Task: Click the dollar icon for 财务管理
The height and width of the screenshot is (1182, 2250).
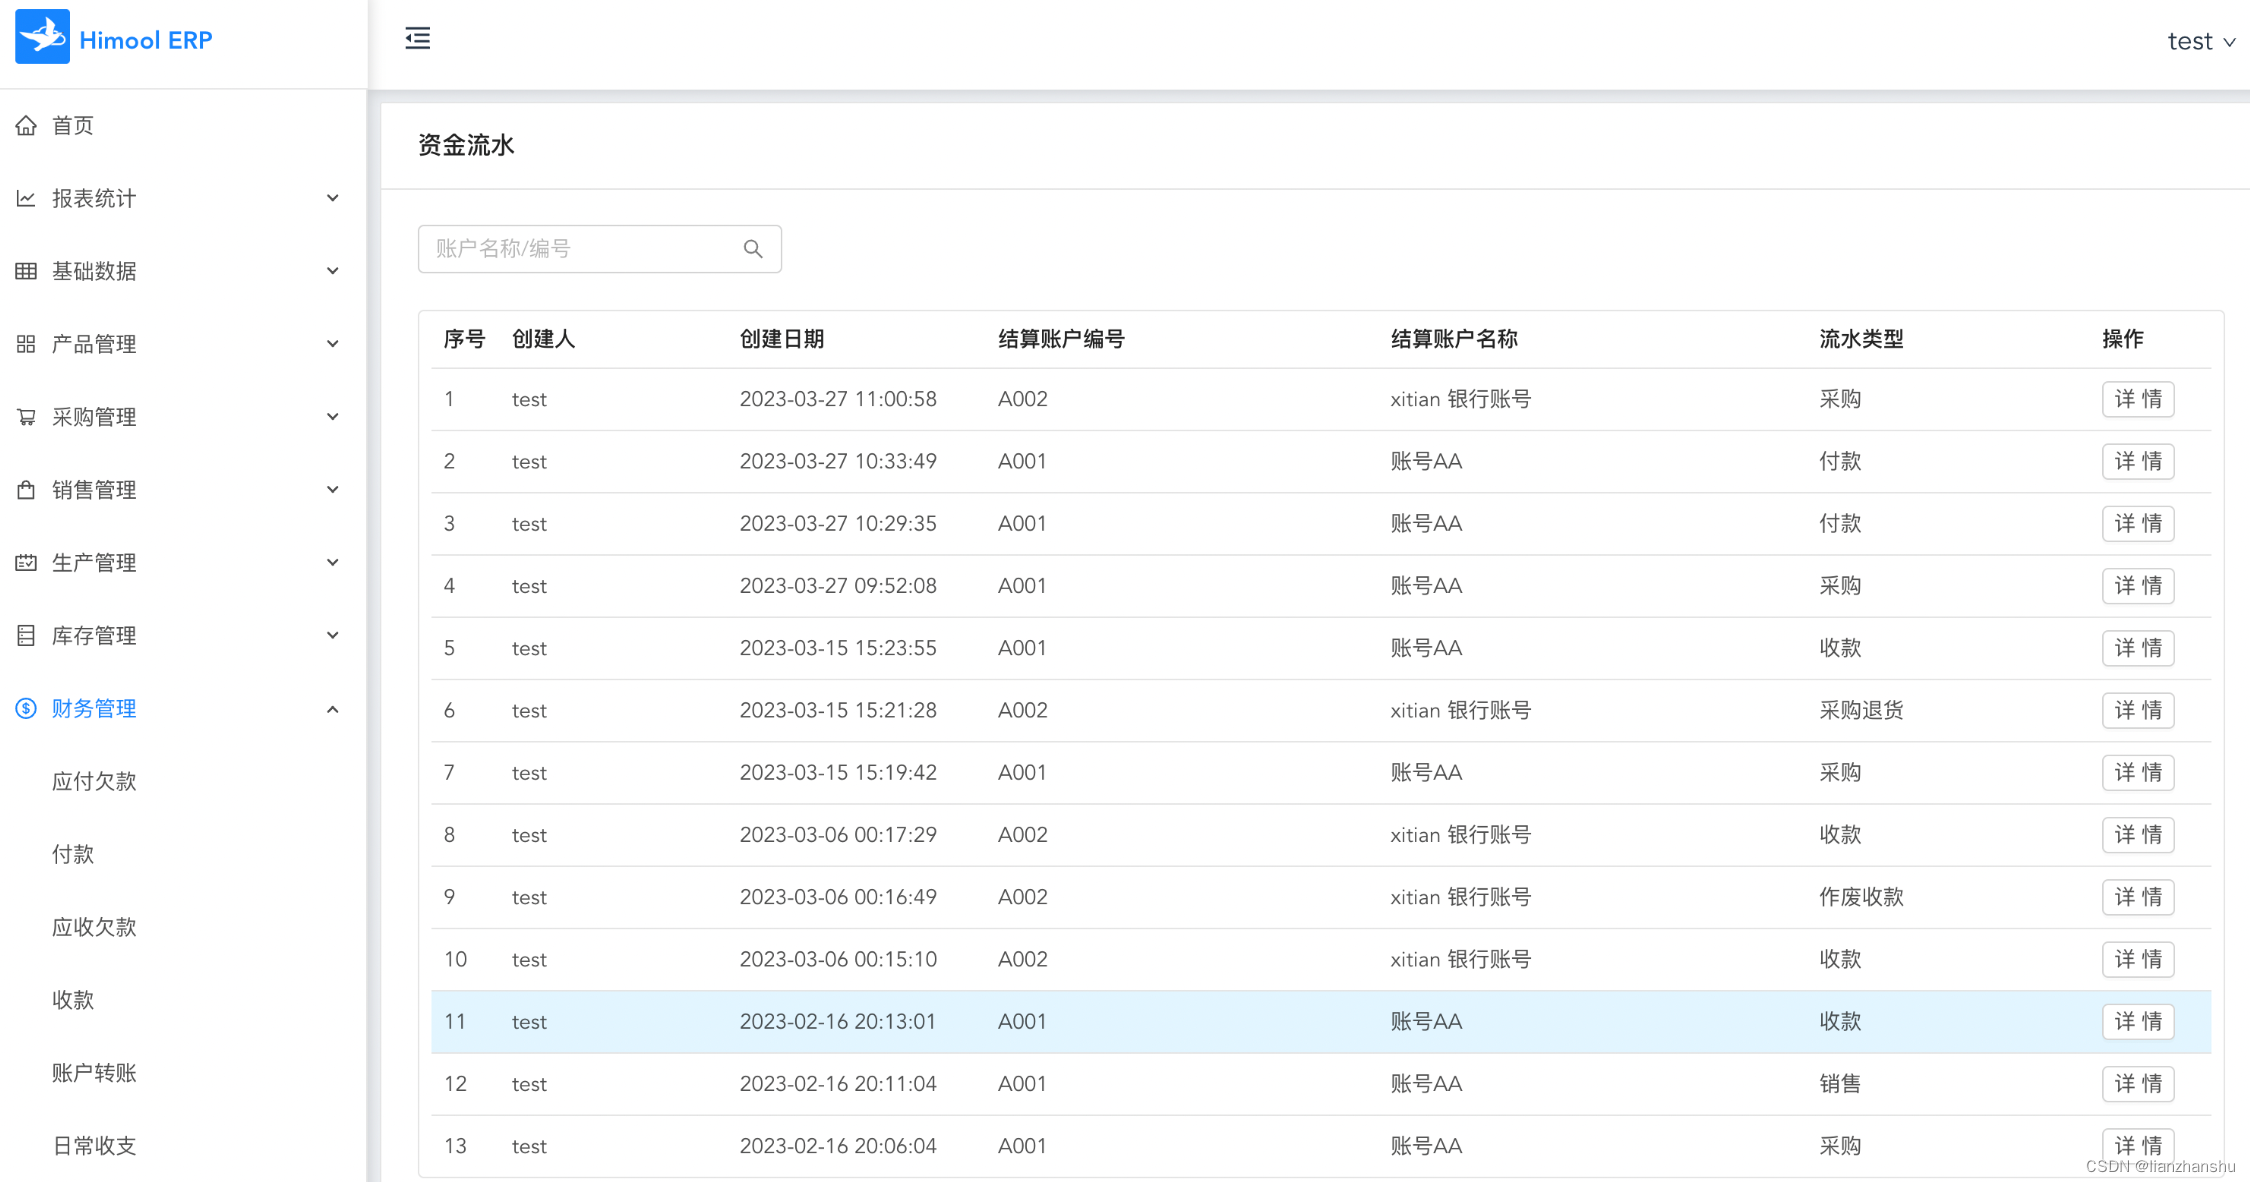Action: pyautogui.click(x=26, y=709)
